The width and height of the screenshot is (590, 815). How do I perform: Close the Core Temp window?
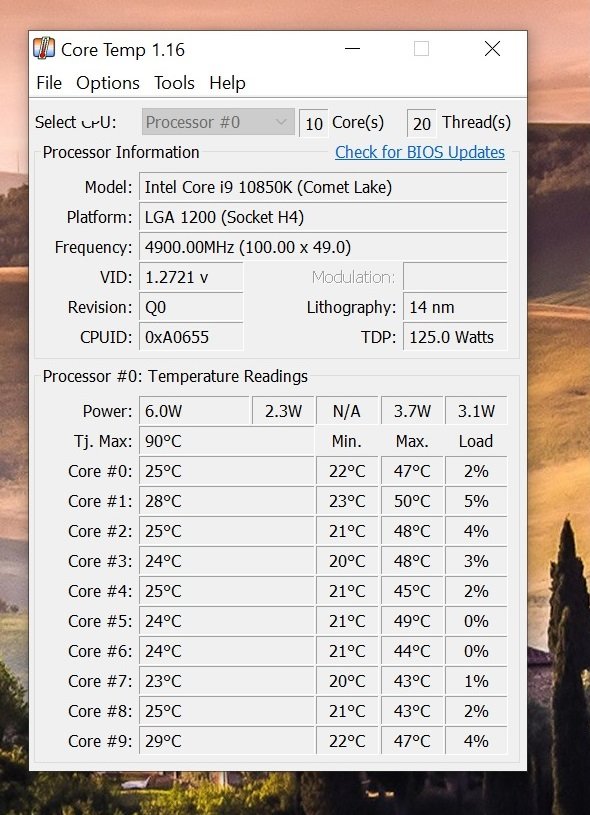click(492, 49)
